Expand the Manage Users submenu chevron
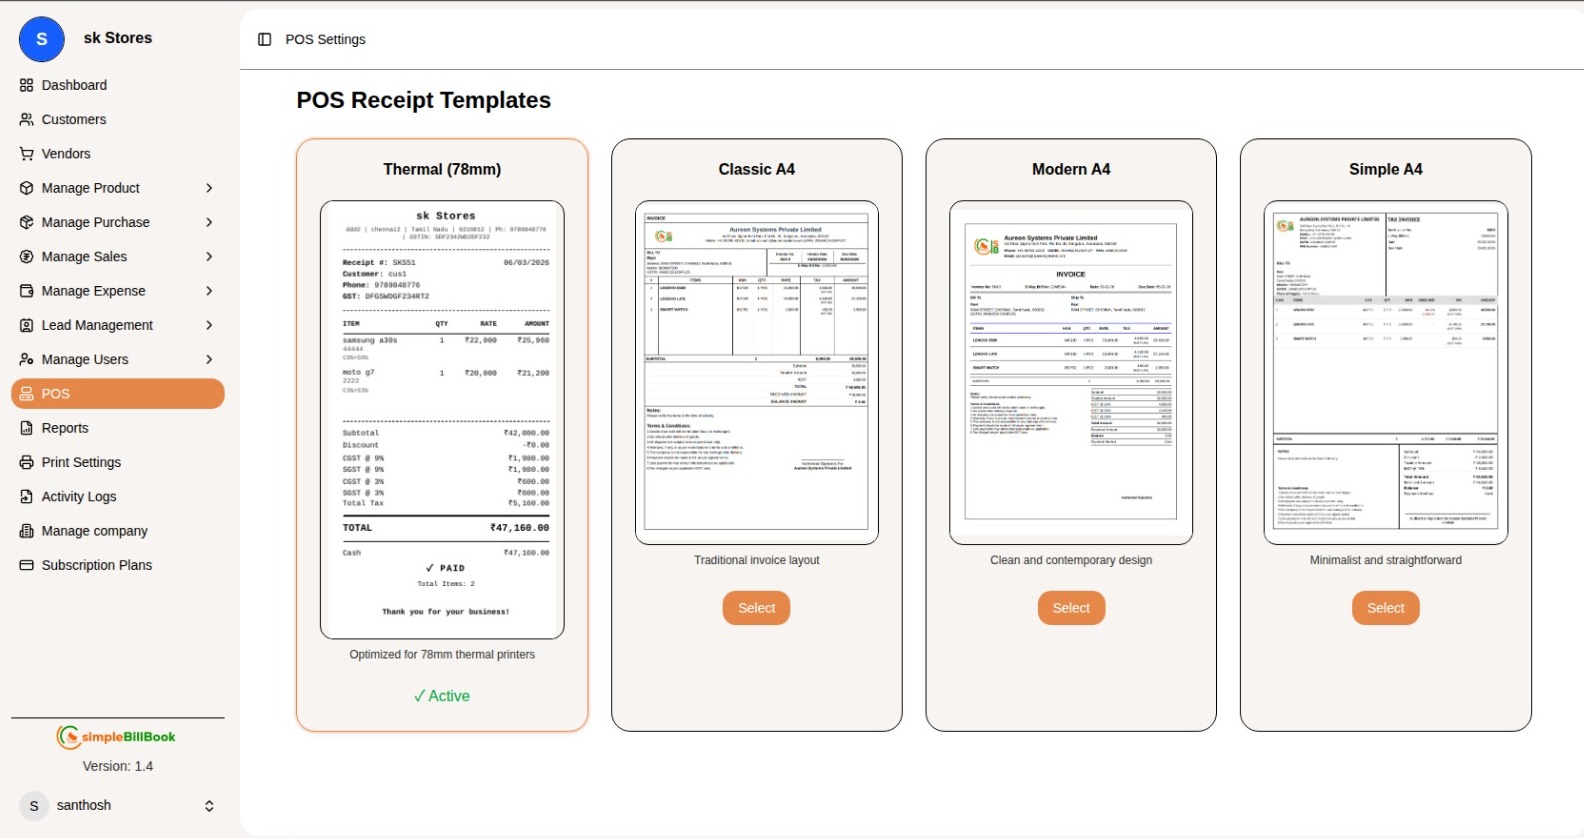The width and height of the screenshot is (1584, 838). [209, 360]
